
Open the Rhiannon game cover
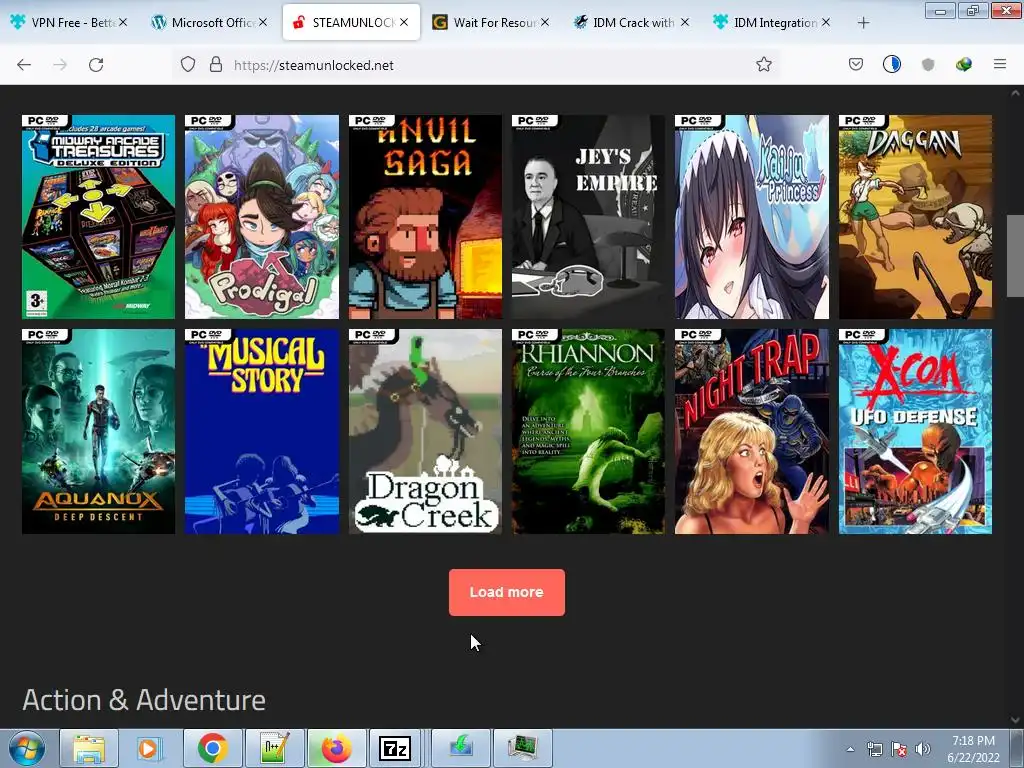(588, 431)
